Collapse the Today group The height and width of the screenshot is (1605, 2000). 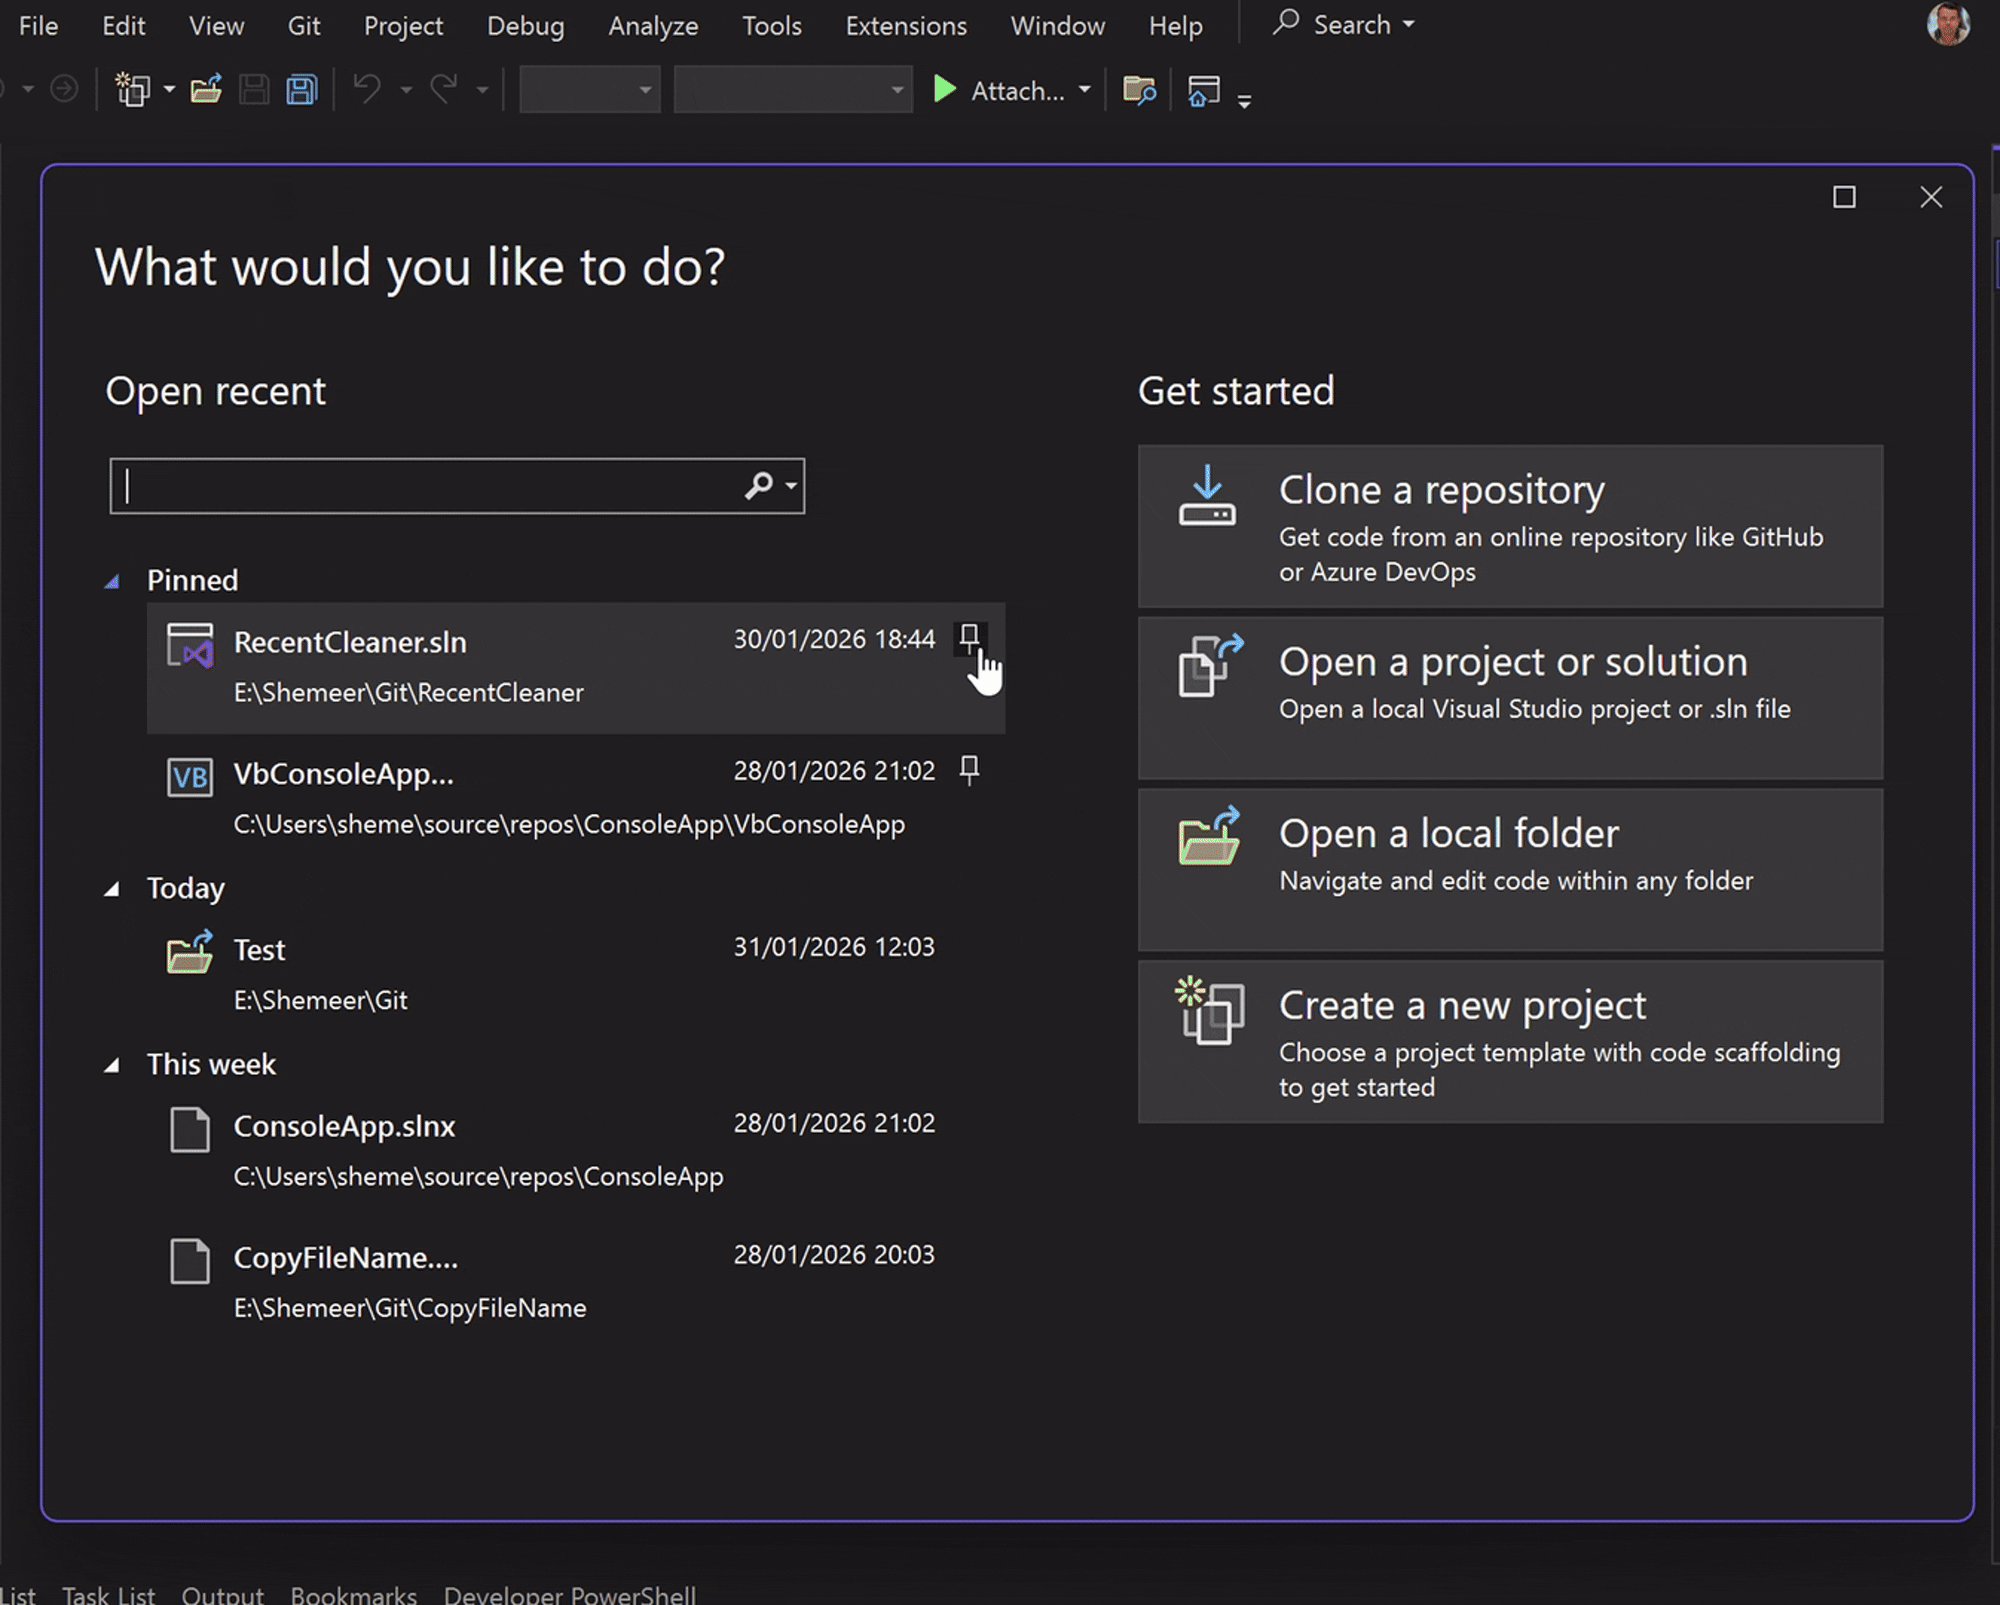point(112,889)
